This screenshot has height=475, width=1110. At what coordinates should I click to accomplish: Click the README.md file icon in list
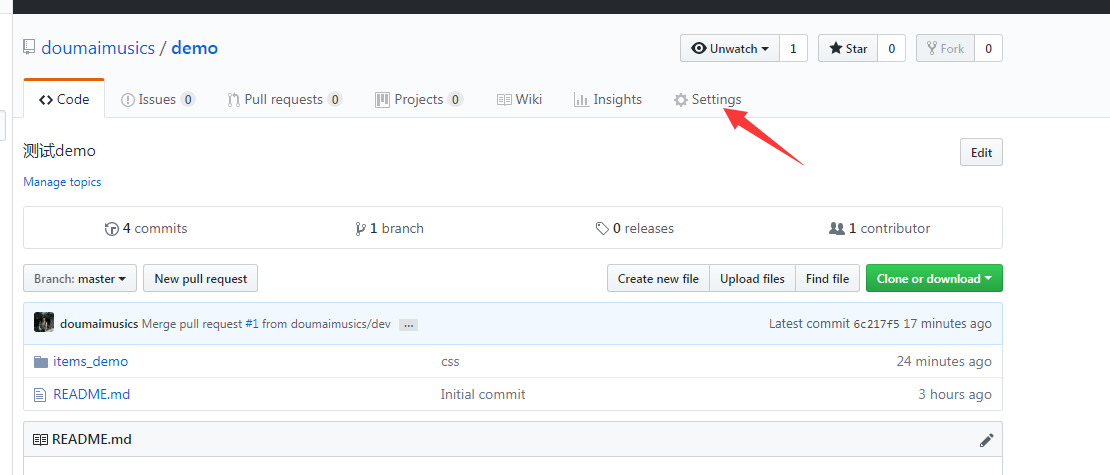click(41, 394)
